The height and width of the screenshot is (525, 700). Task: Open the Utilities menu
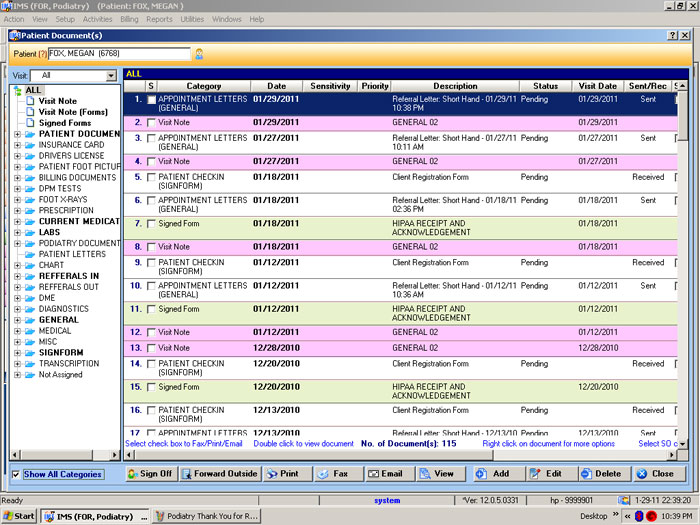pyautogui.click(x=192, y=19)
